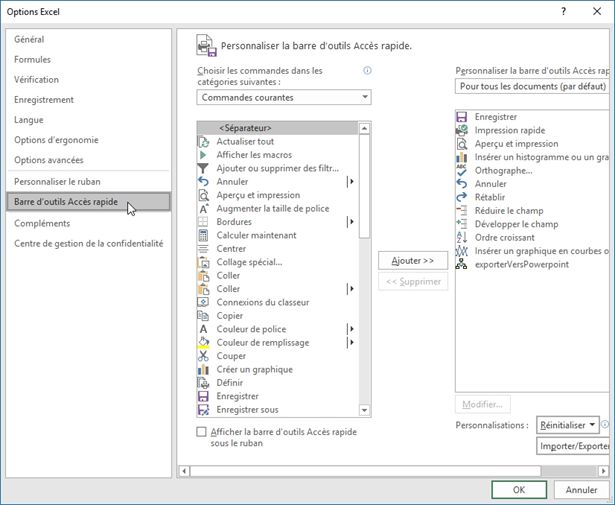This screenshot has width=615, height=505.
Task: Choose the Orthographe spellcheck icon
Action: point(462,171)
